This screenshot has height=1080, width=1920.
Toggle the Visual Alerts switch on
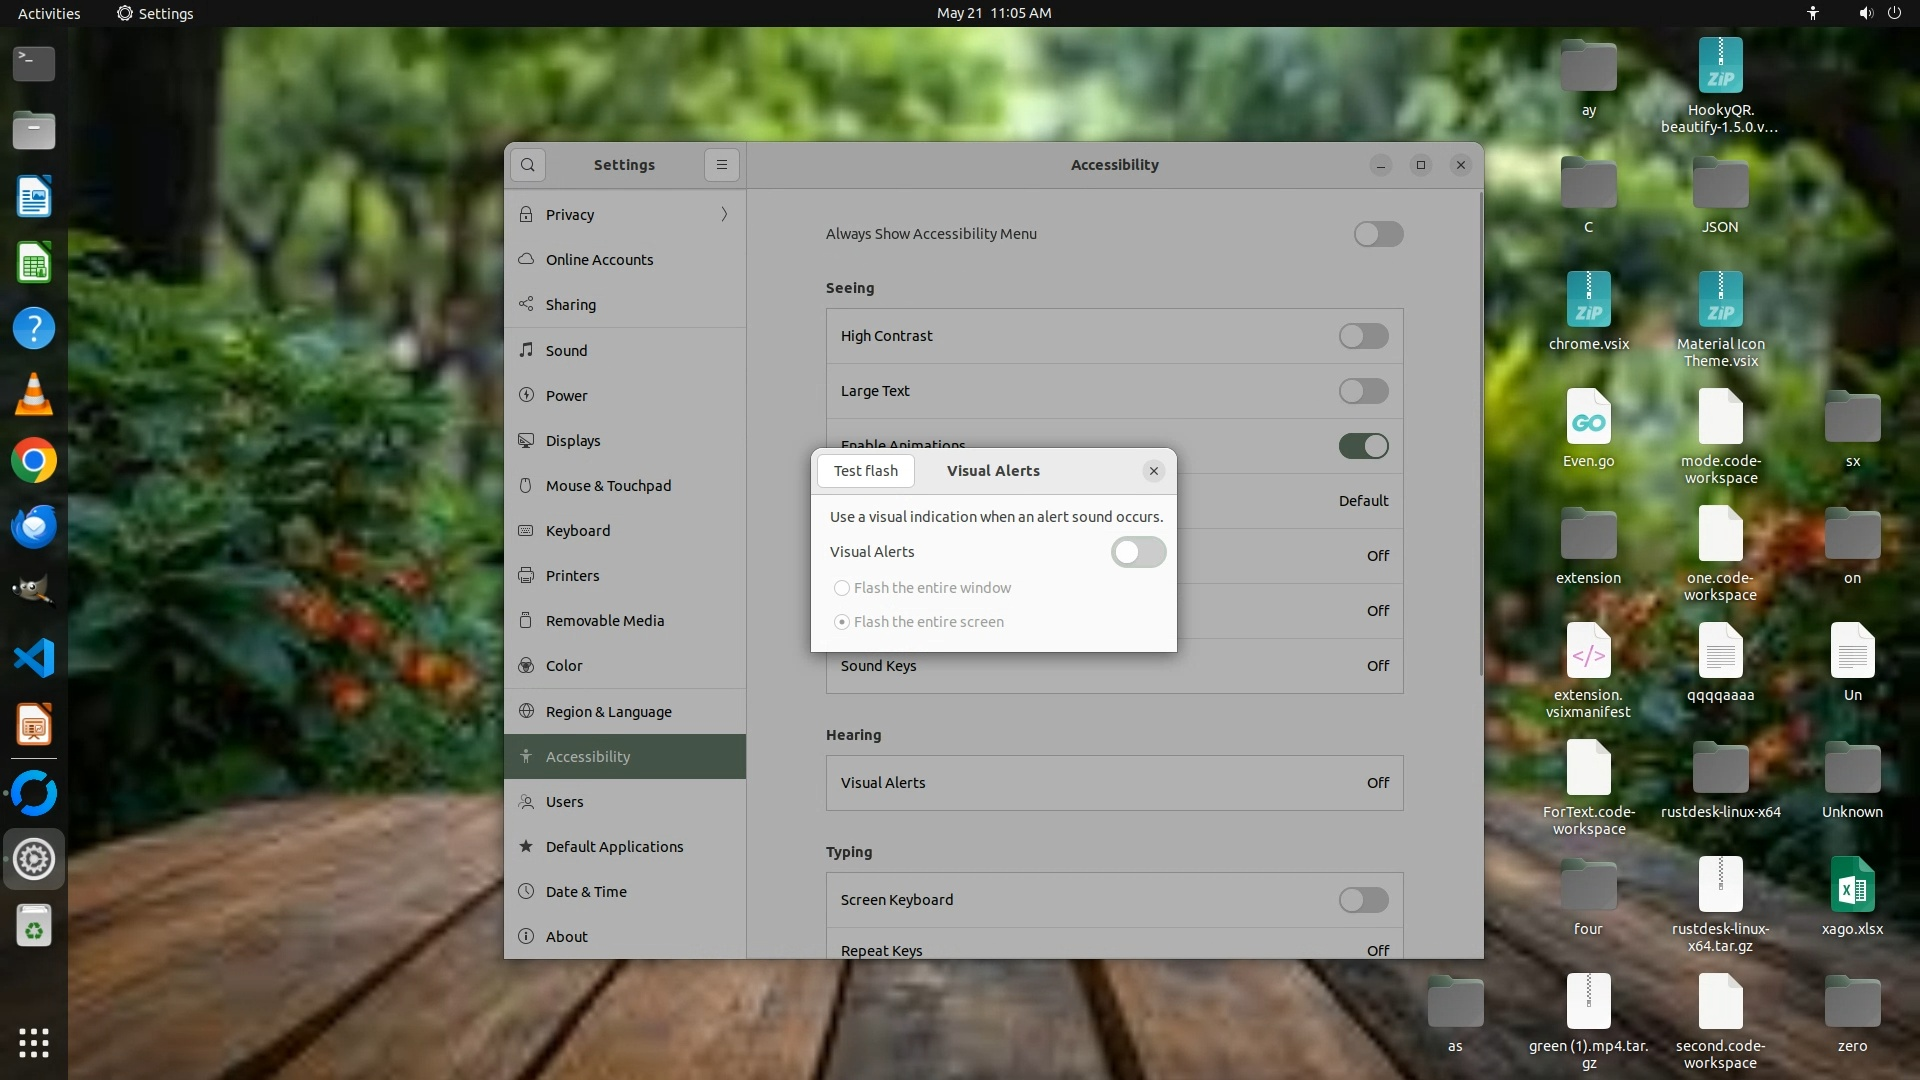click(x=1138, y=552)
